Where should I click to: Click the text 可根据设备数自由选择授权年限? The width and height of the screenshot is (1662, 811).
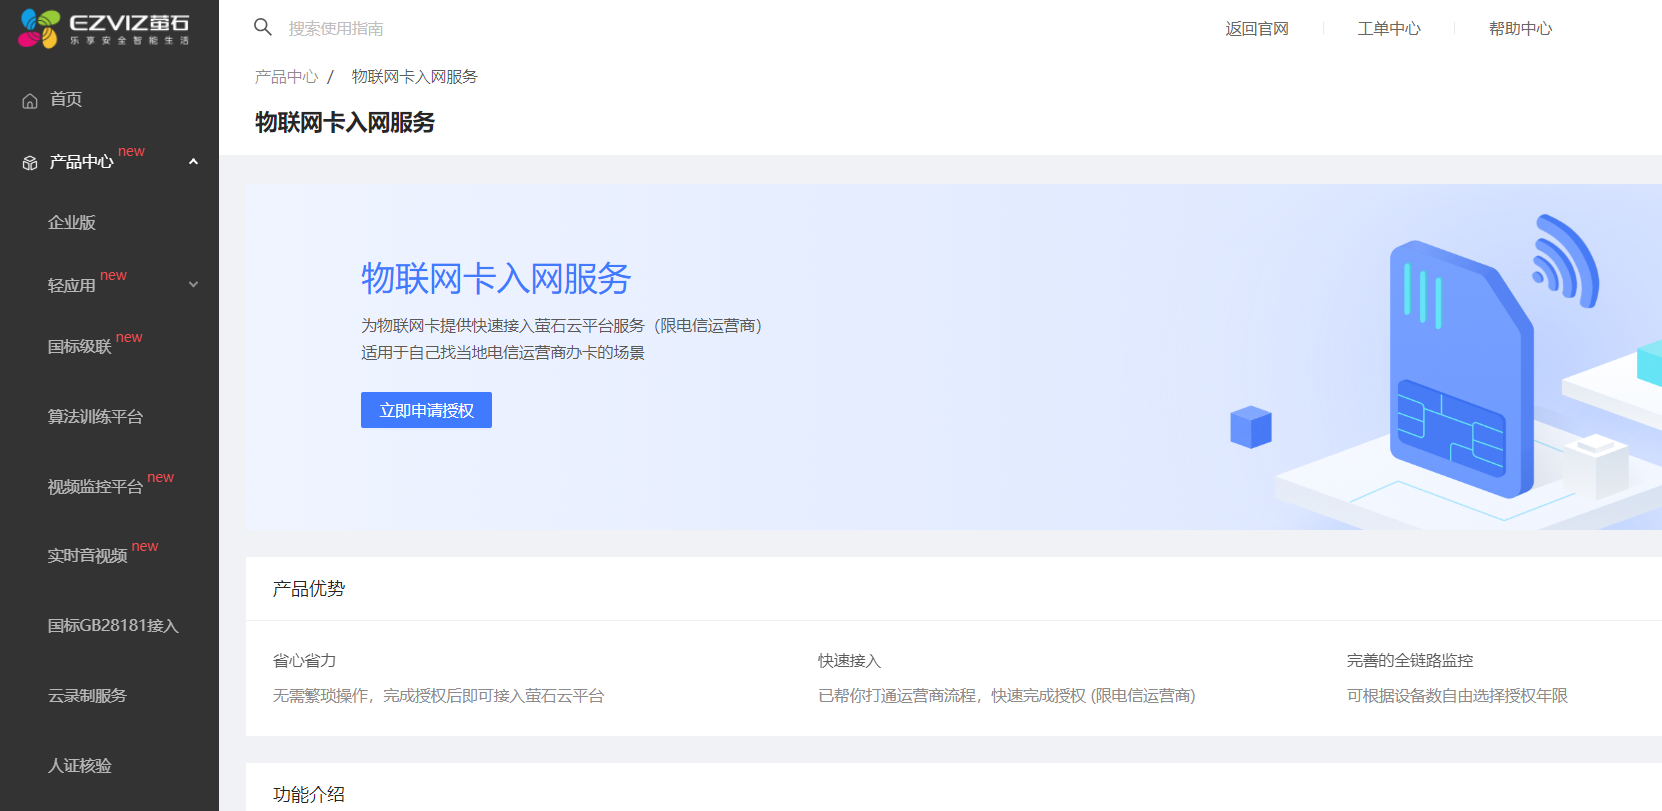pos(1457,696)
